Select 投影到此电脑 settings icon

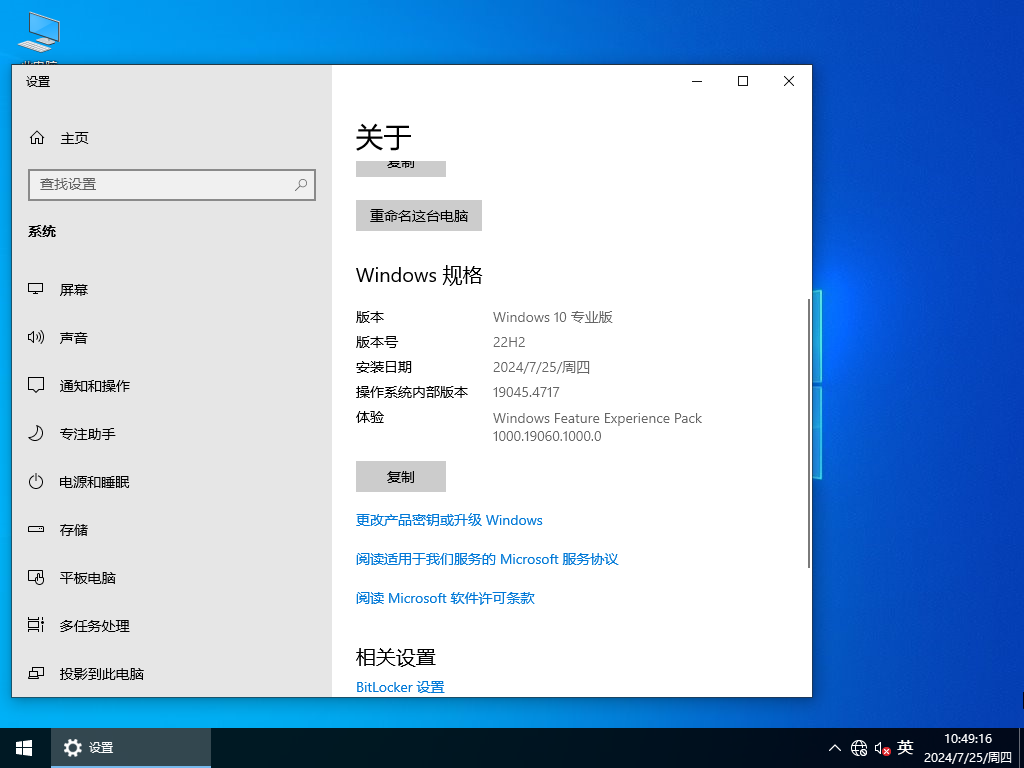pos(37,673)
